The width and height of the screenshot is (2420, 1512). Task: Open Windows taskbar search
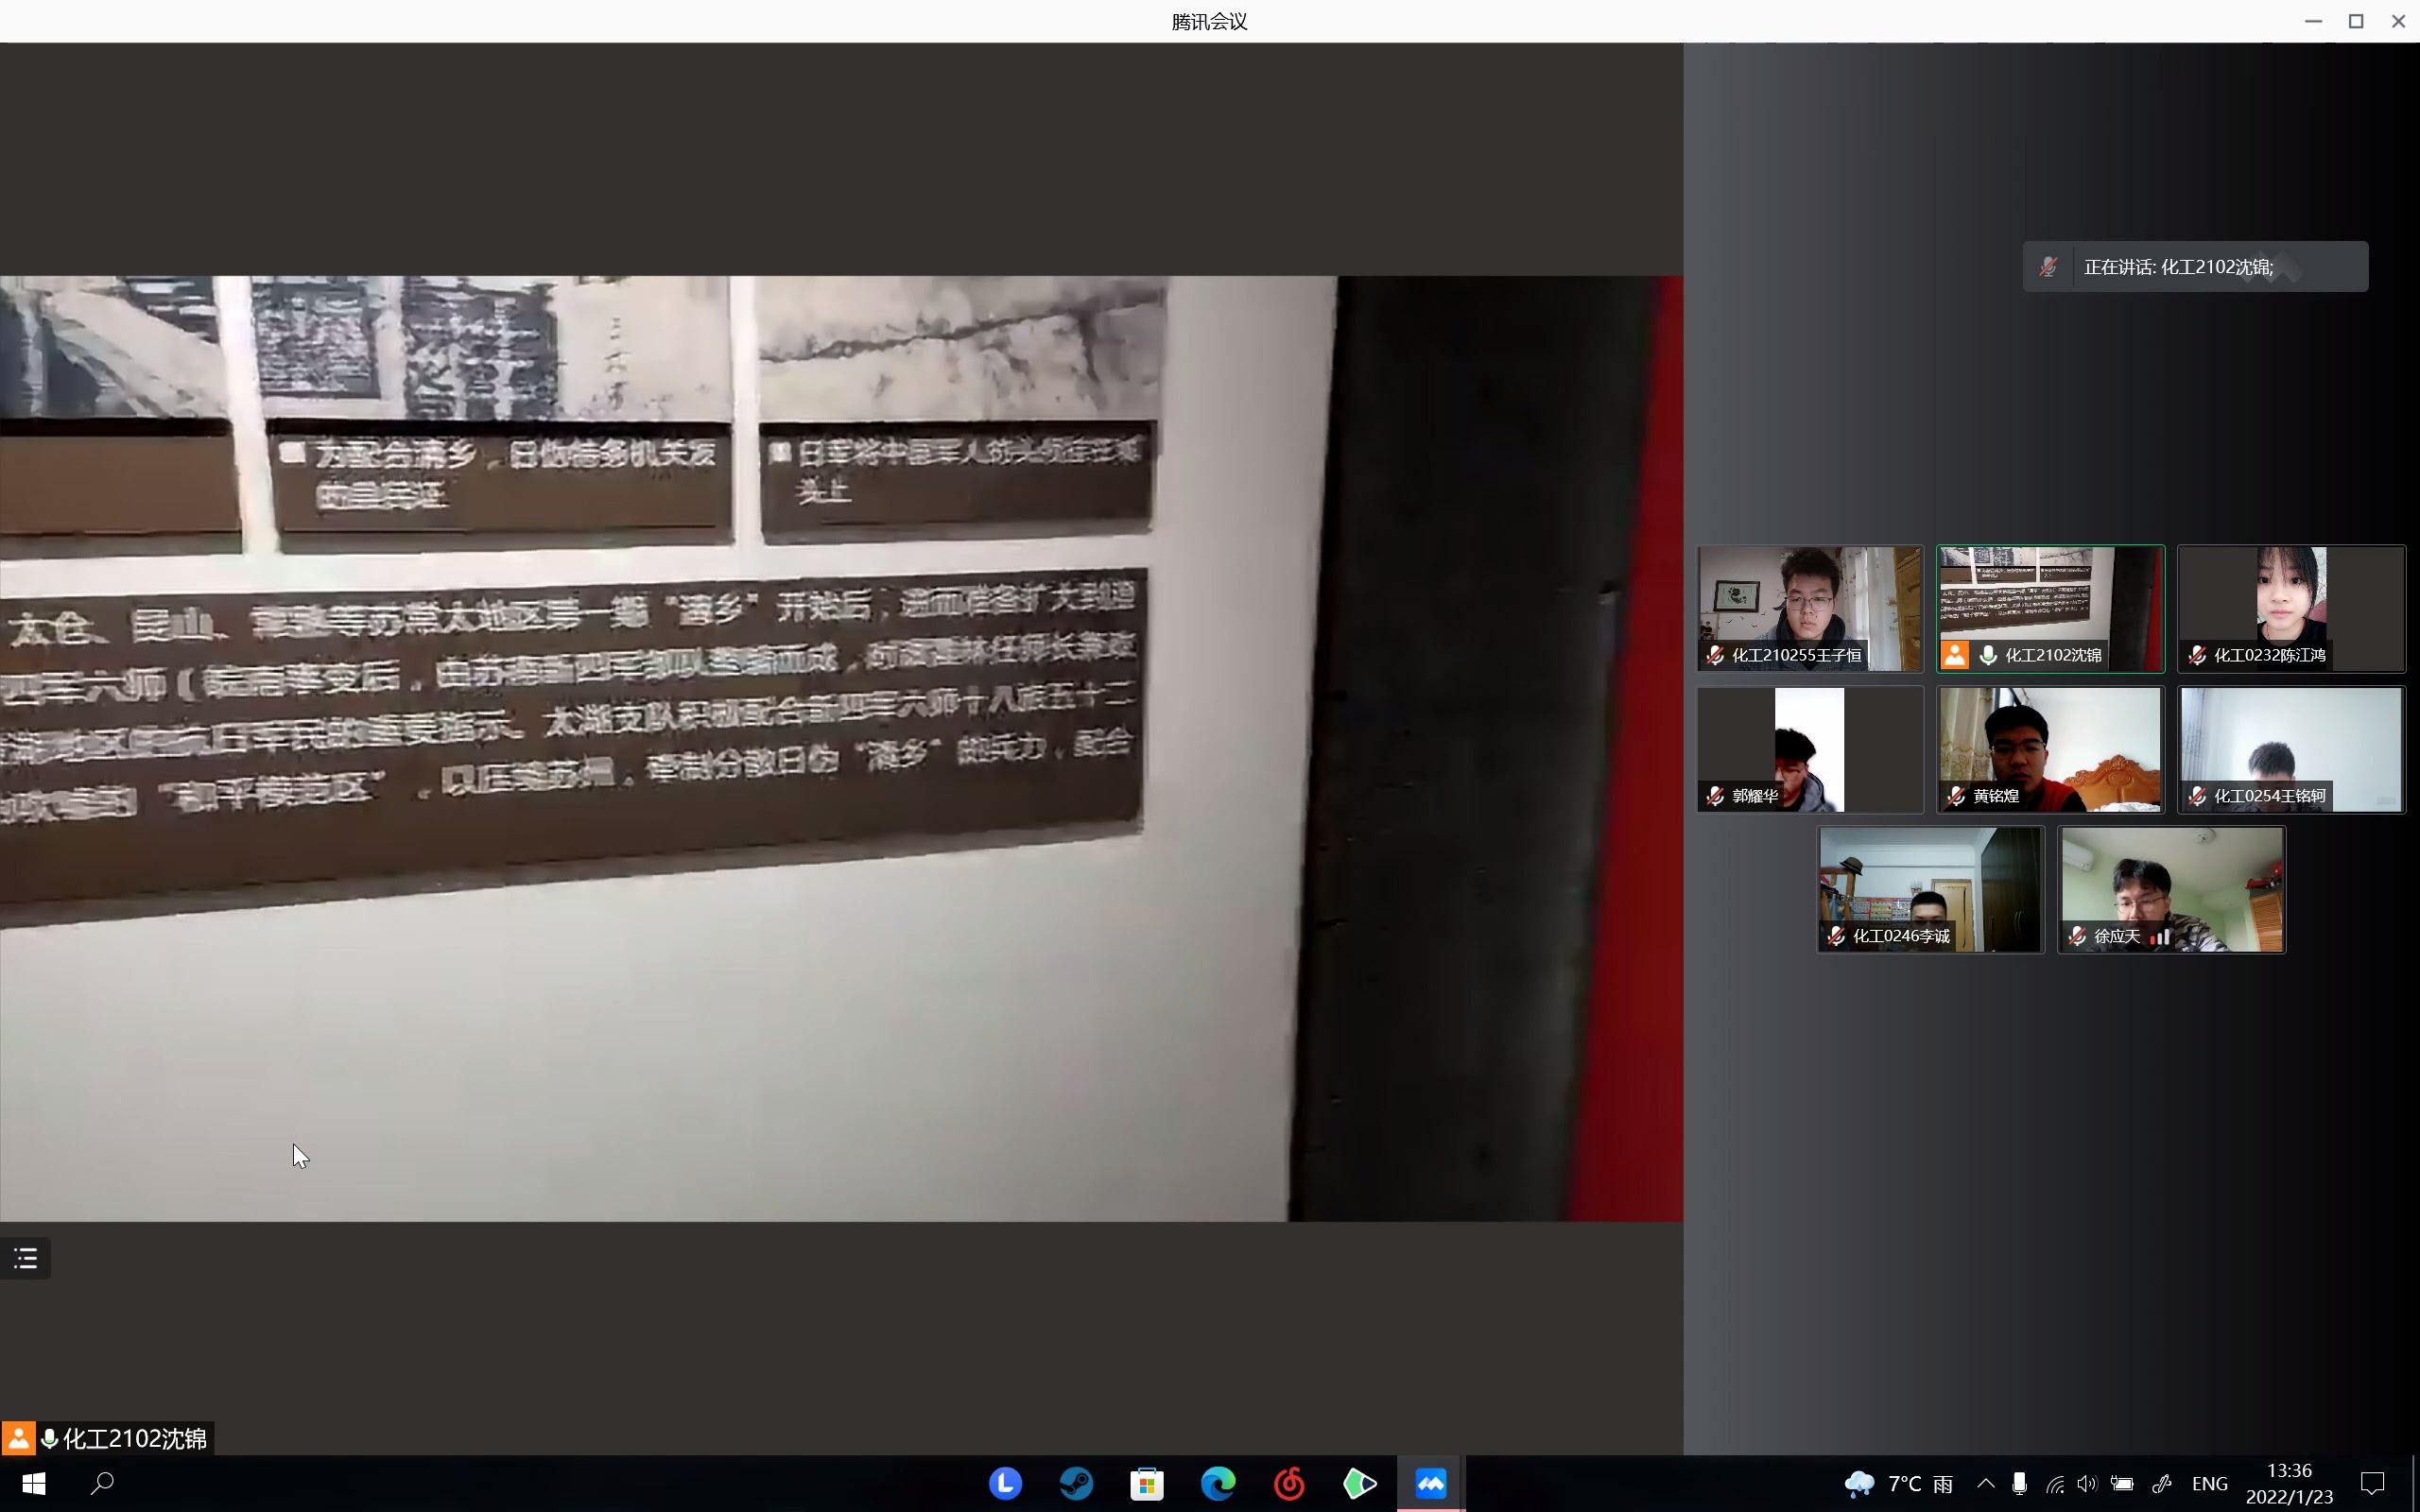pos(102,1483)
